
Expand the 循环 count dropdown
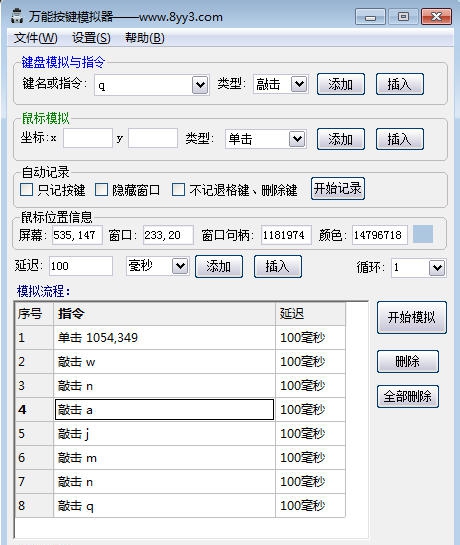click(437, 268)
